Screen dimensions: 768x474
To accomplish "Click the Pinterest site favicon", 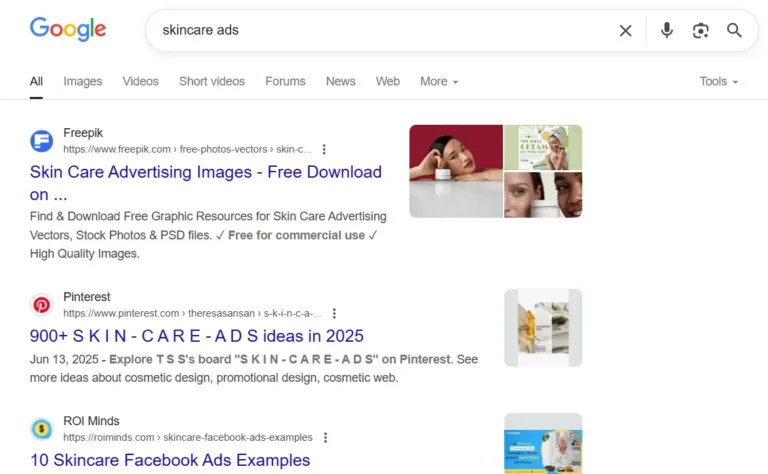I will tap(42, 305).
